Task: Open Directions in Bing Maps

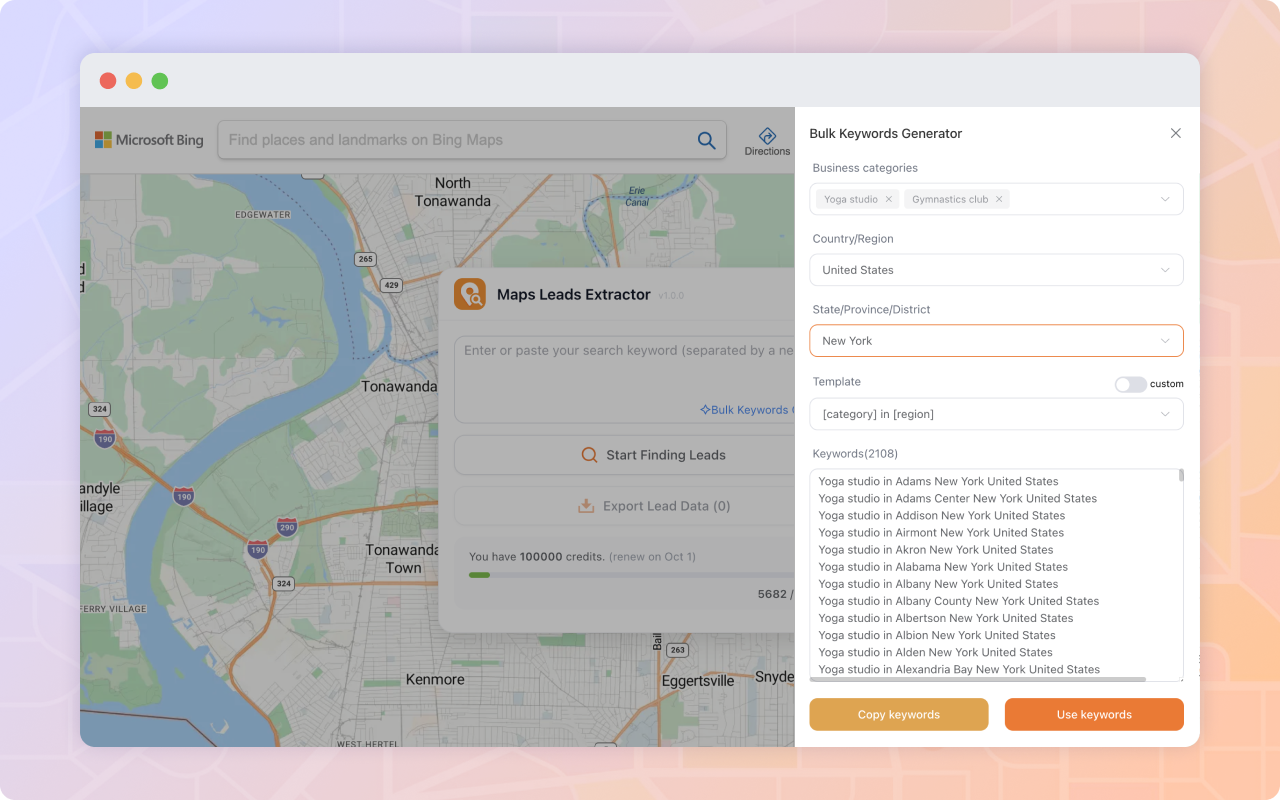Action: pos(767,141)
